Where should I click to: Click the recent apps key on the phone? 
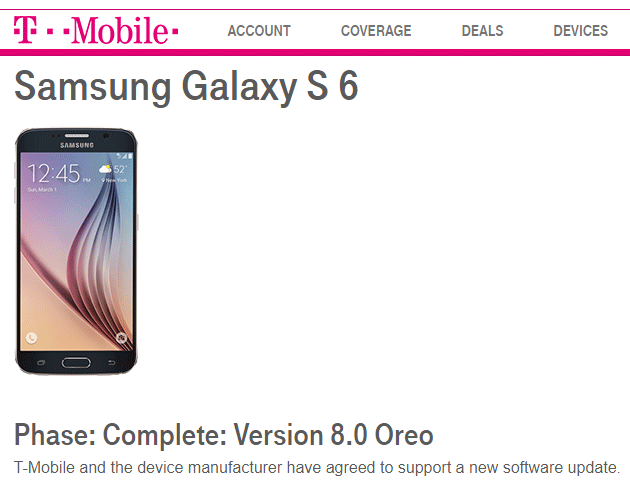tap(41, 363)
